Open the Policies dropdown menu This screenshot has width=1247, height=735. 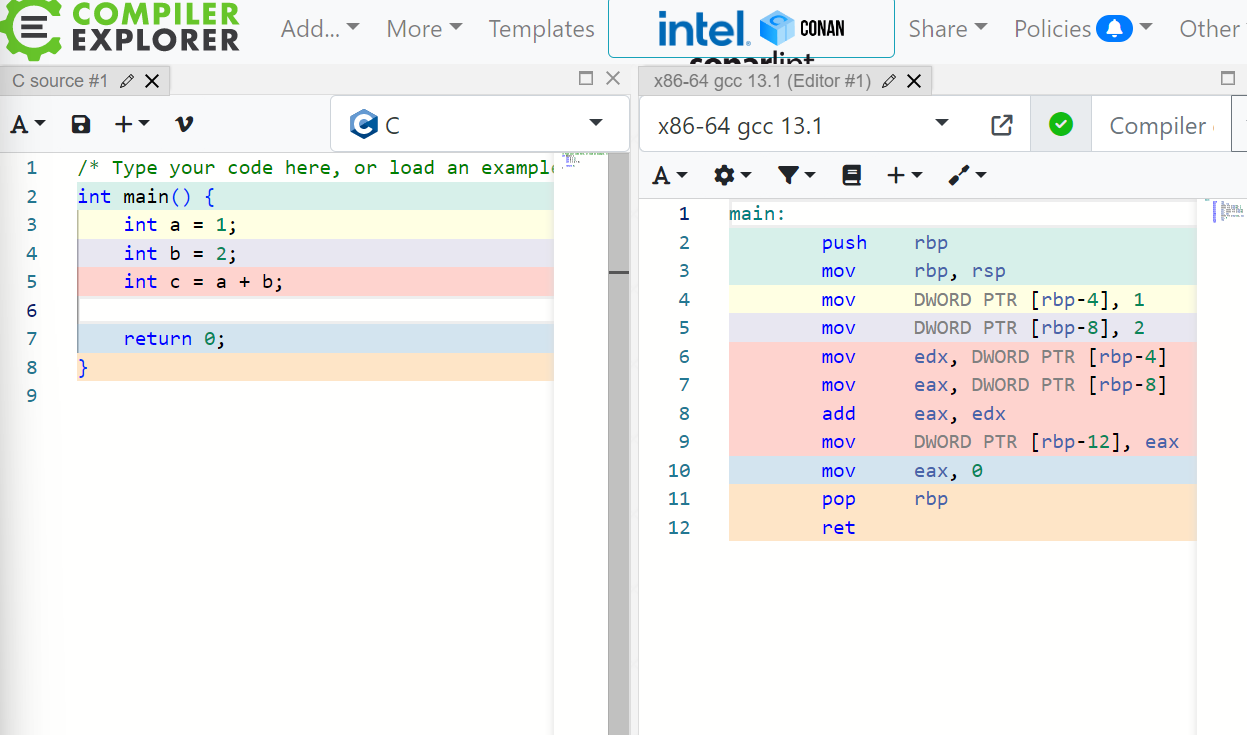[1083, 29]
